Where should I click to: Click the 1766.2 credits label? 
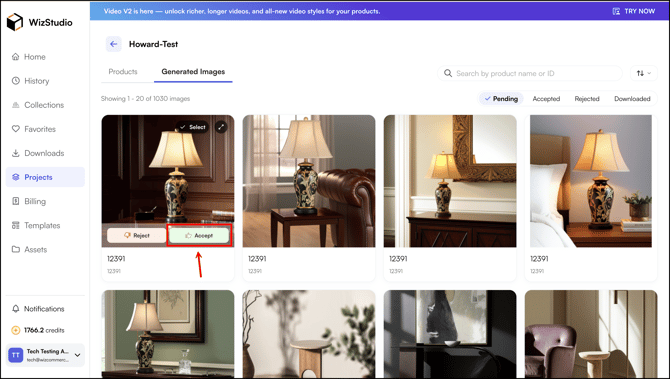44,330
